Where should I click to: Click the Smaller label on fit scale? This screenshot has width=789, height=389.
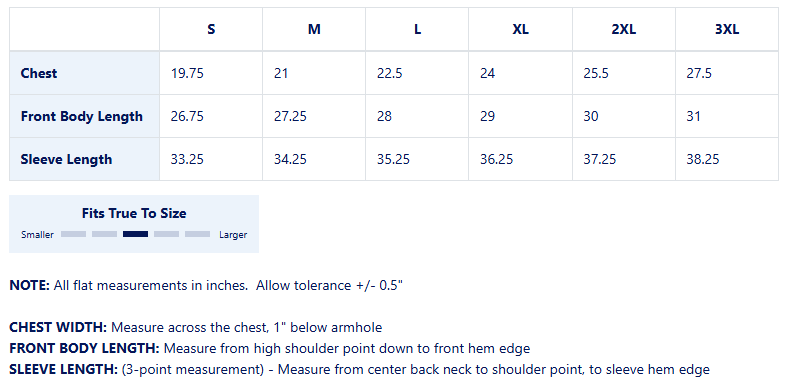click(x=37, y=235)
